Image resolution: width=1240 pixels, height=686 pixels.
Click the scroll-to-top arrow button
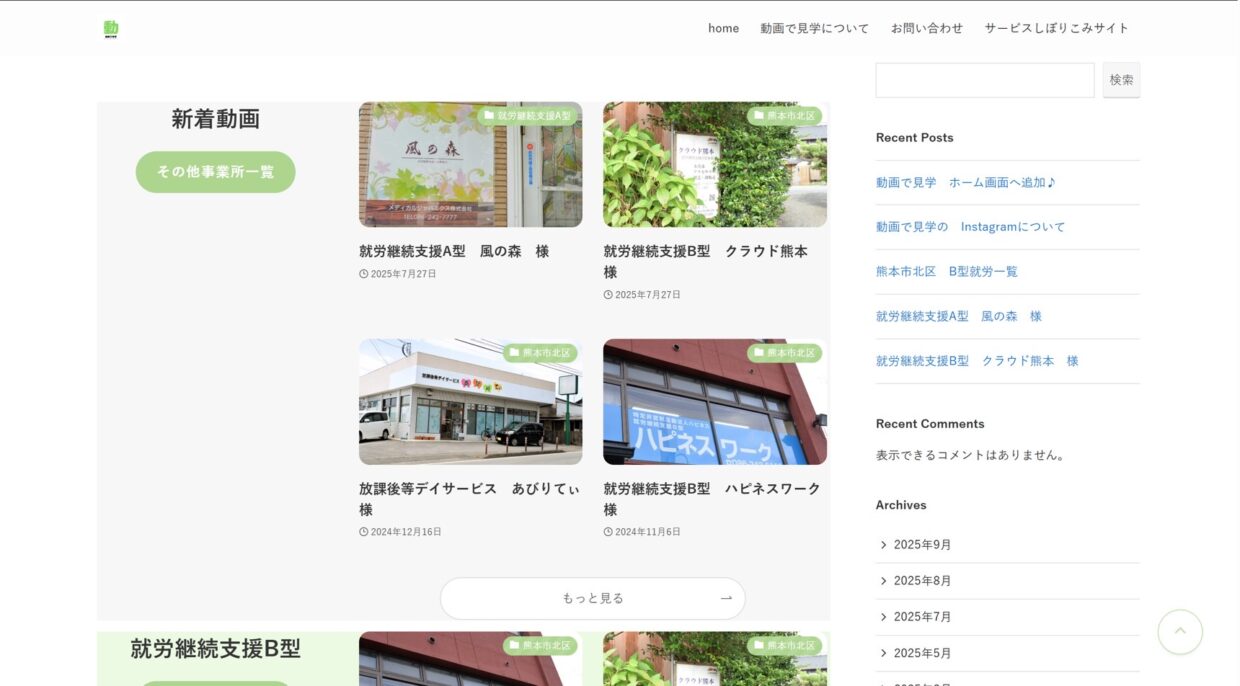tap(1179, 632)
